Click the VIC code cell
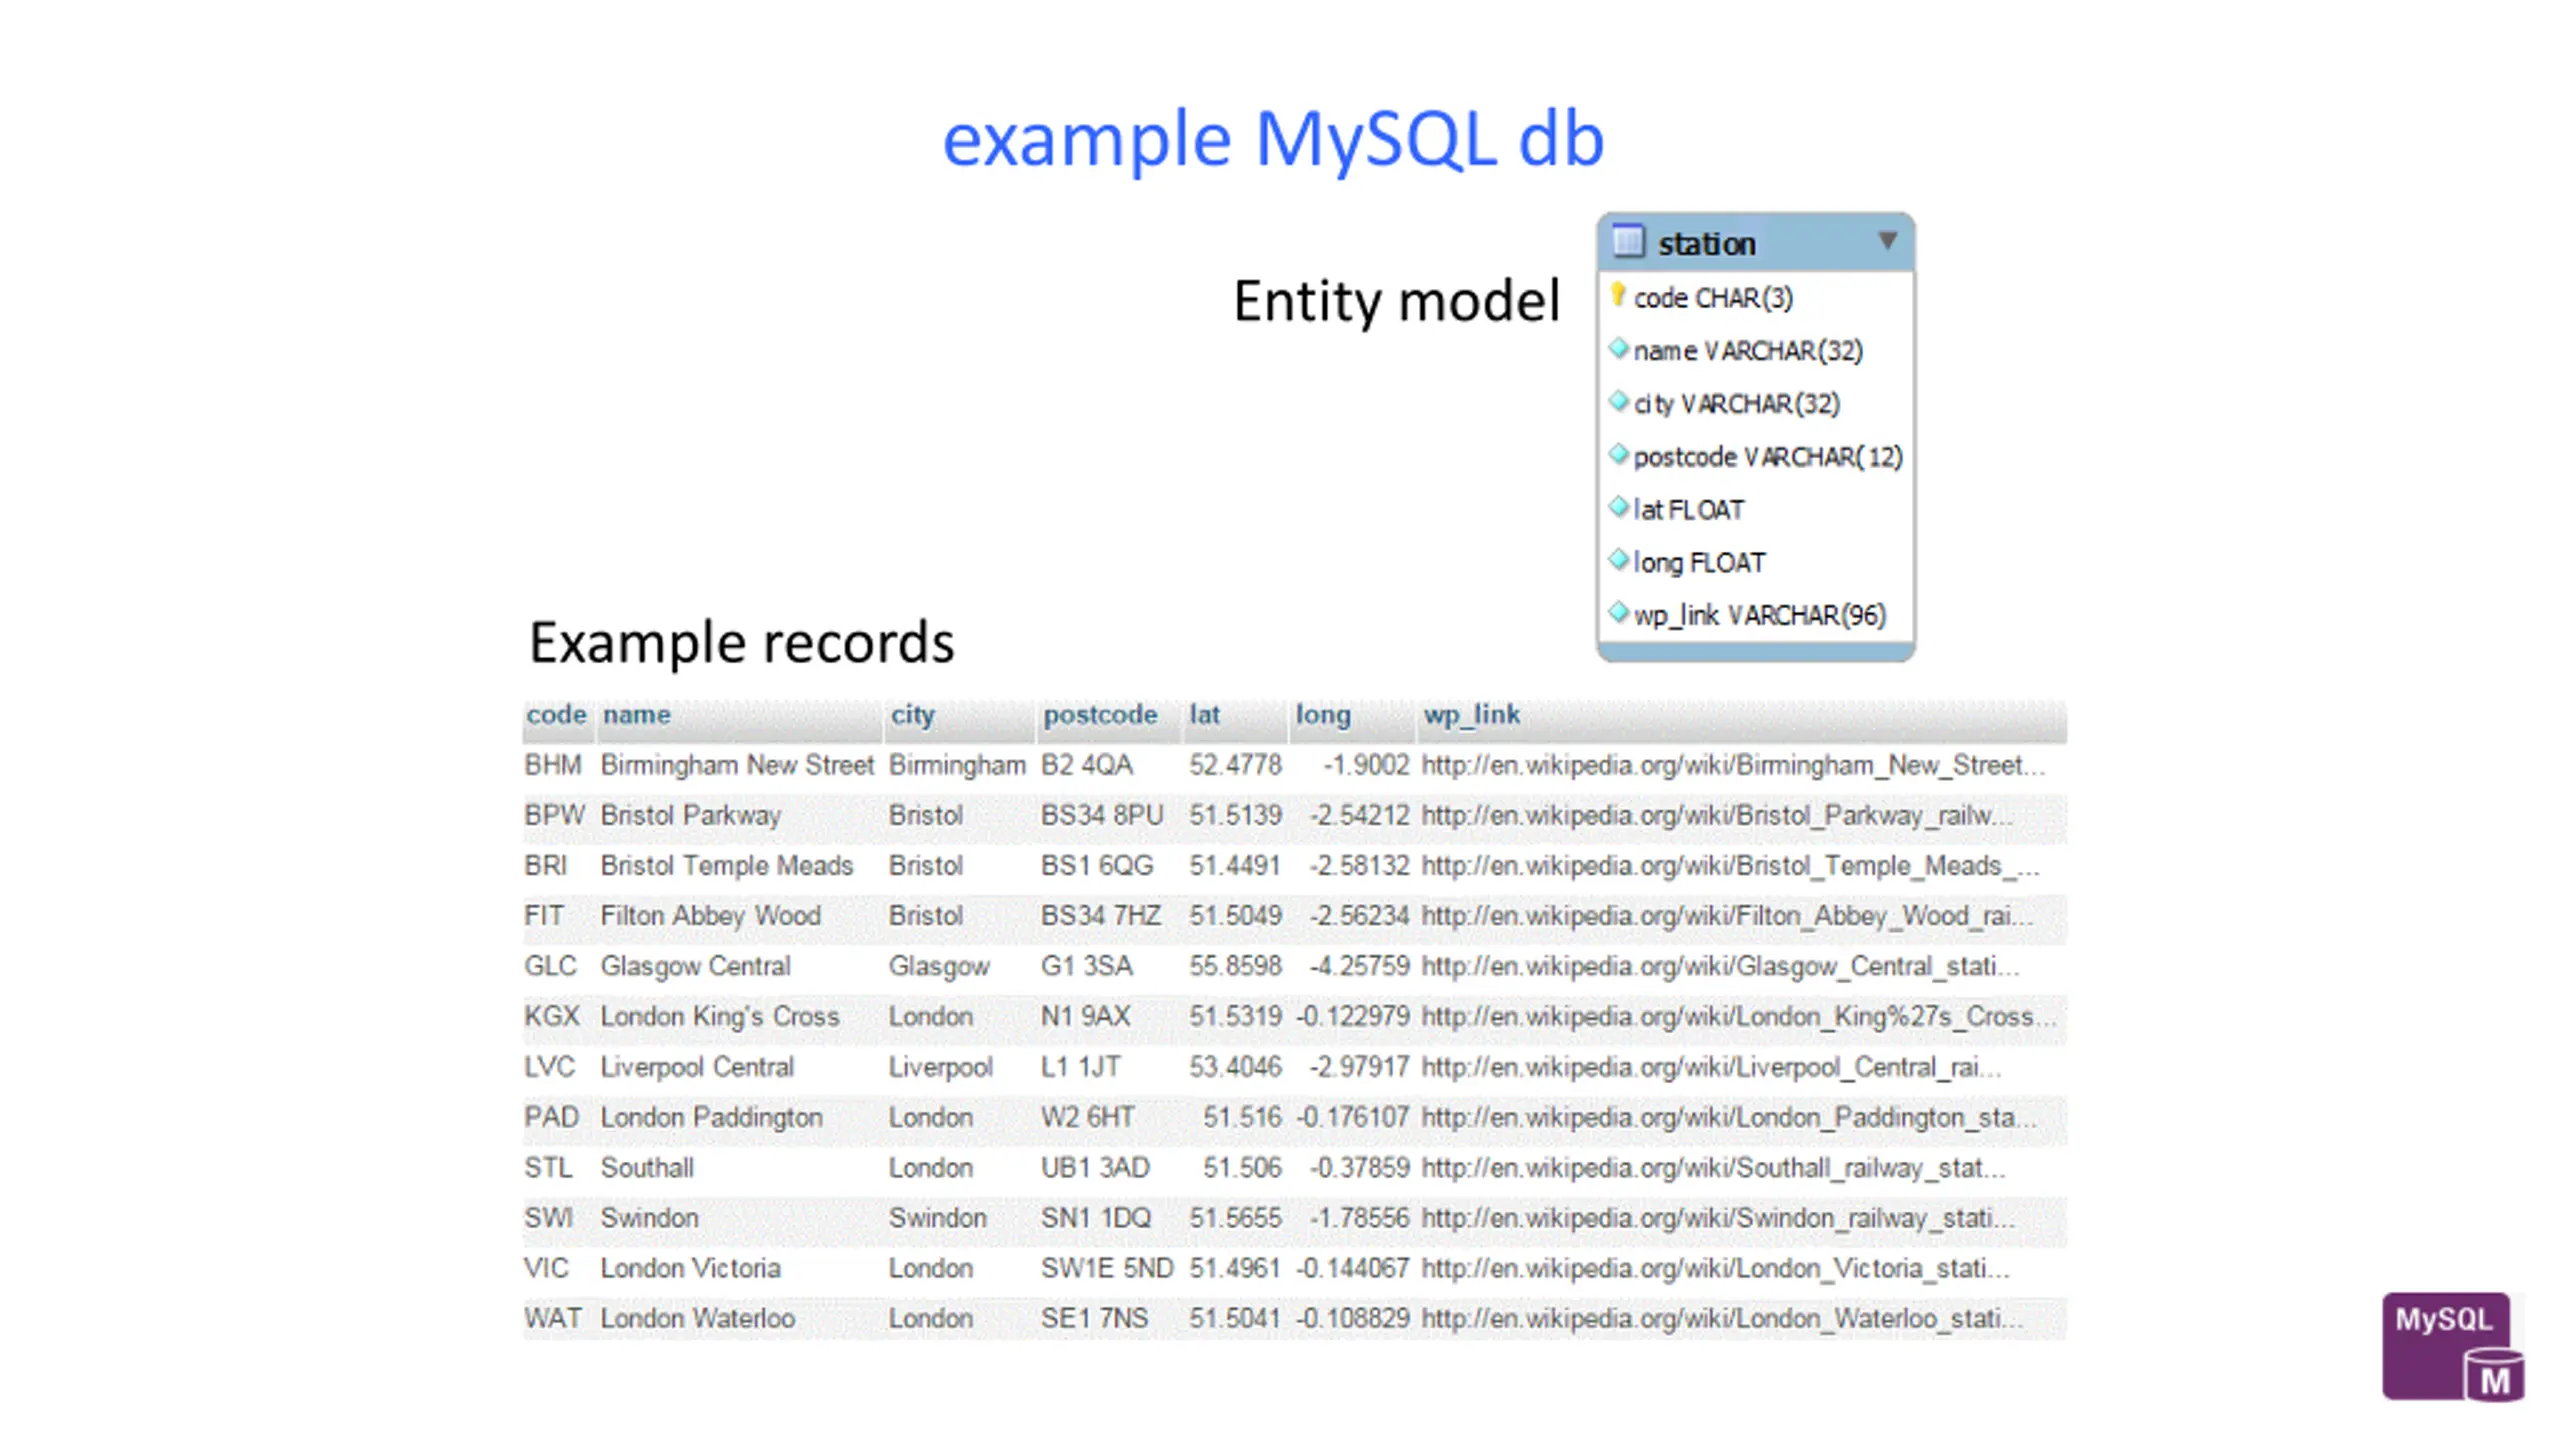The height and width of the screenshot is (1440, 2560). pyautogui.click(x=546, y=1269)
